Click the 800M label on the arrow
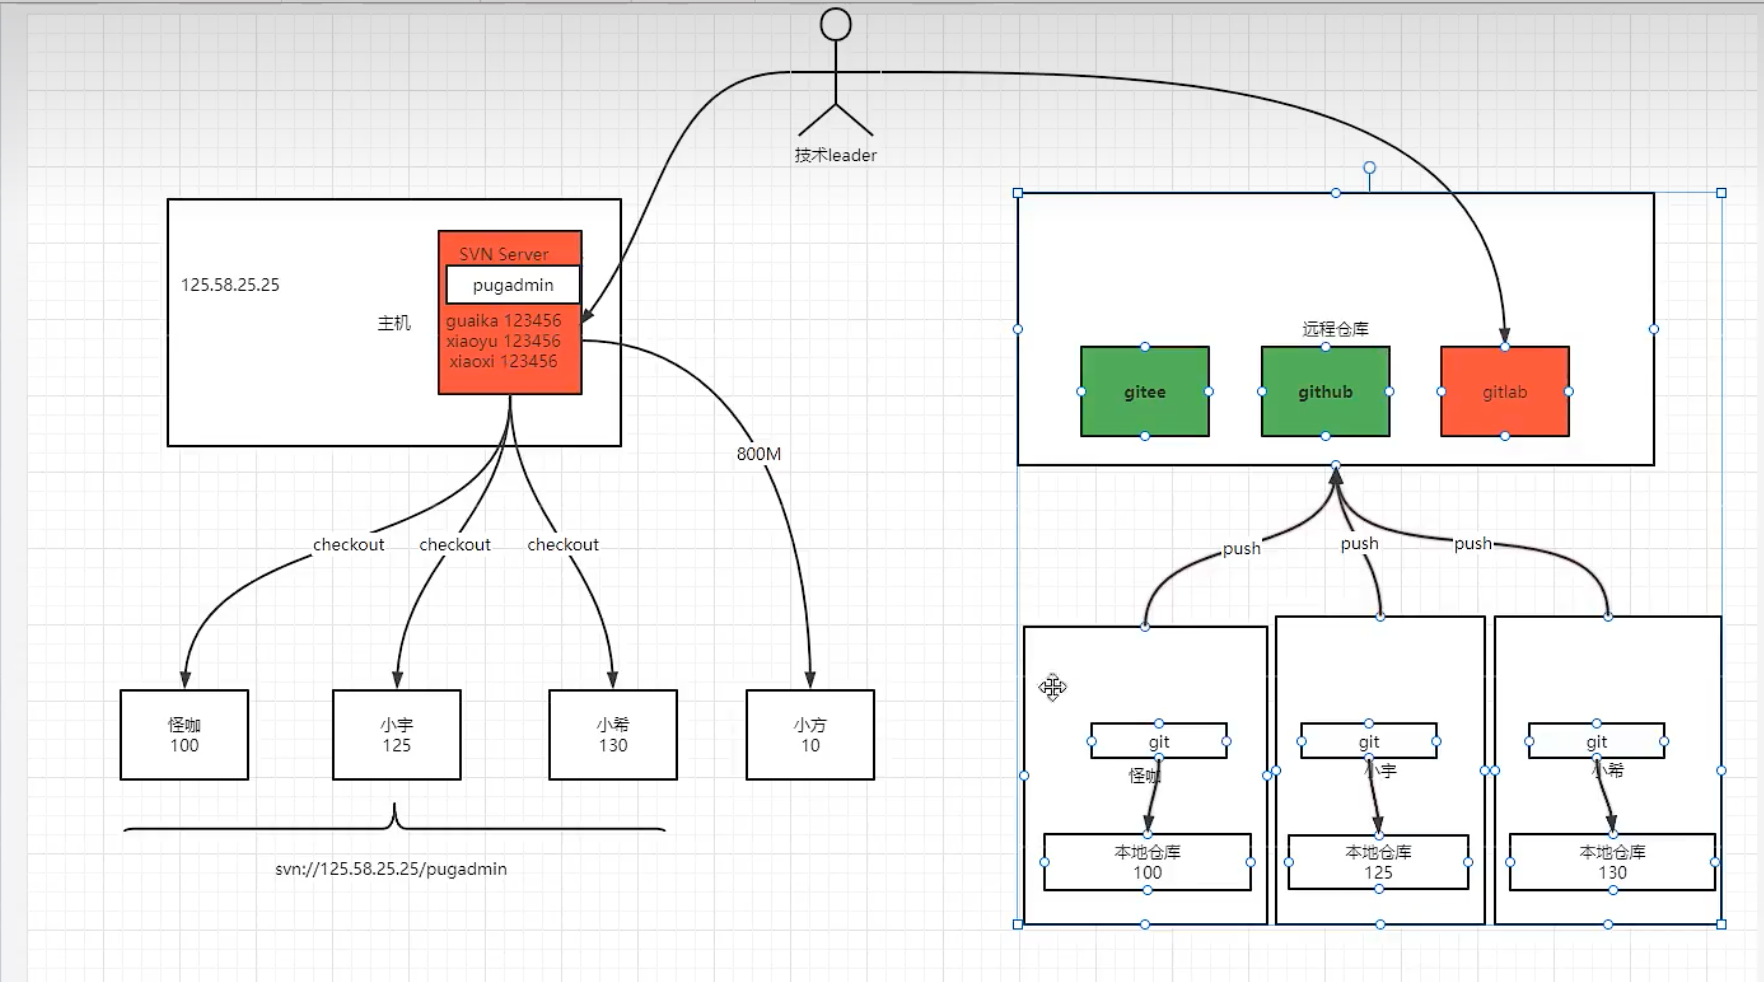Screen dimensions: 1764x982 (x=759, y=454)
